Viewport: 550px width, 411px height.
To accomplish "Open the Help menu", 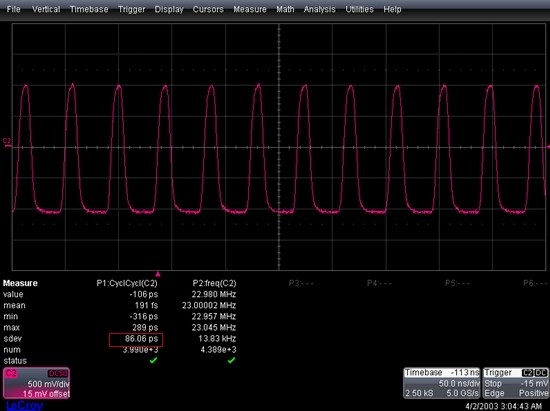I will tap(392, 9).
